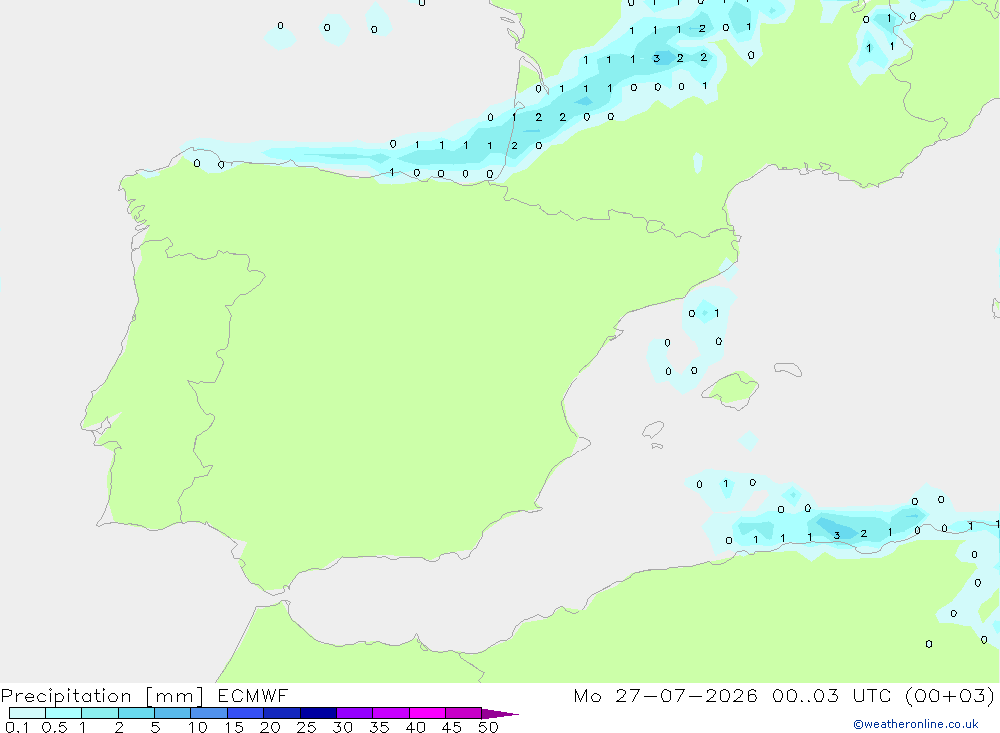This screenshot has width=1000, height=733.
Task: Select the 1–2 mm legend swatch
Action: click(100, 713)
